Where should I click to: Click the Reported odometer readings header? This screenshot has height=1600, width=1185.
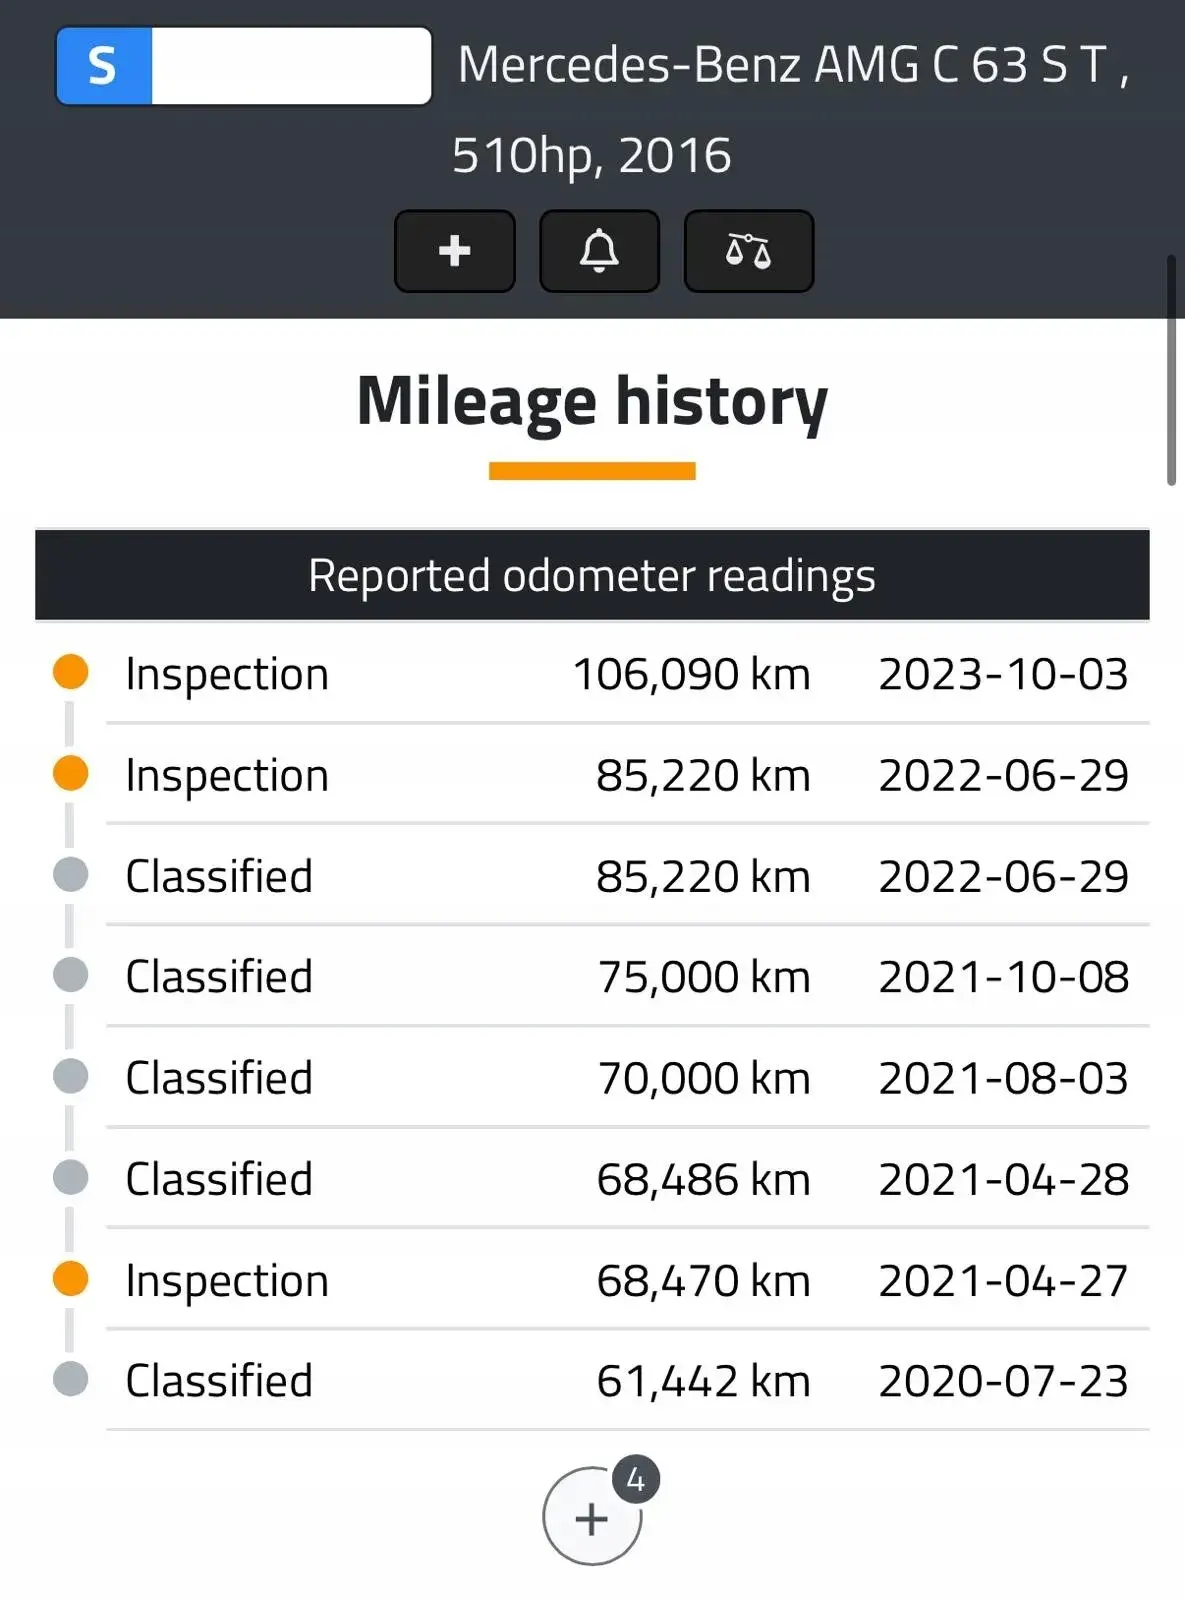[592, 575]
